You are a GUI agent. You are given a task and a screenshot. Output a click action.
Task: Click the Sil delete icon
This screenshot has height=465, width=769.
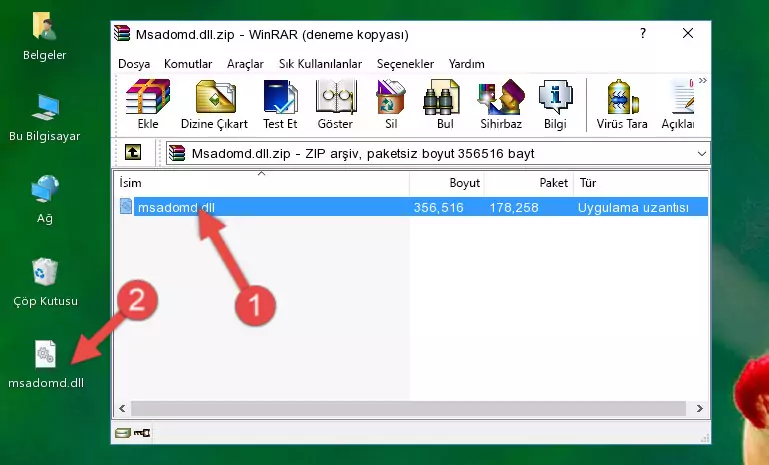point(391,104)
